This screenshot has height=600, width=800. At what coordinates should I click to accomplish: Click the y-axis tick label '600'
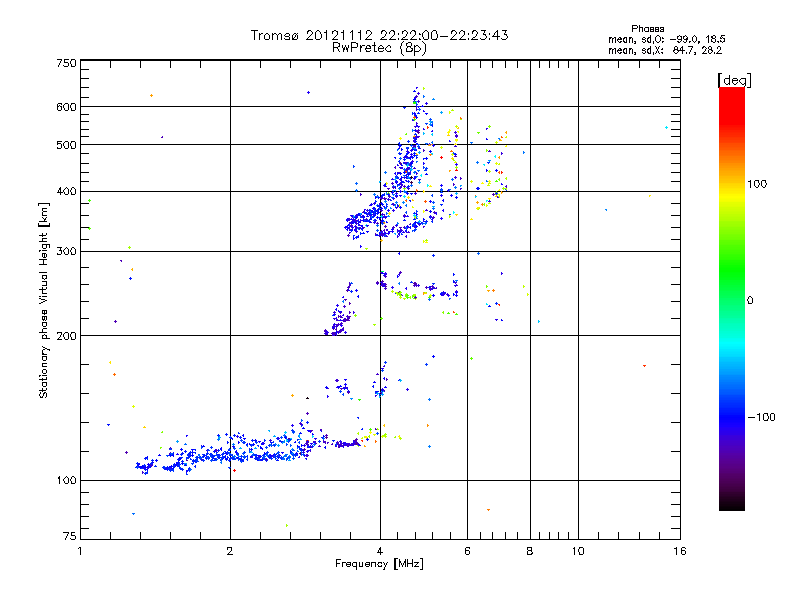66,107
